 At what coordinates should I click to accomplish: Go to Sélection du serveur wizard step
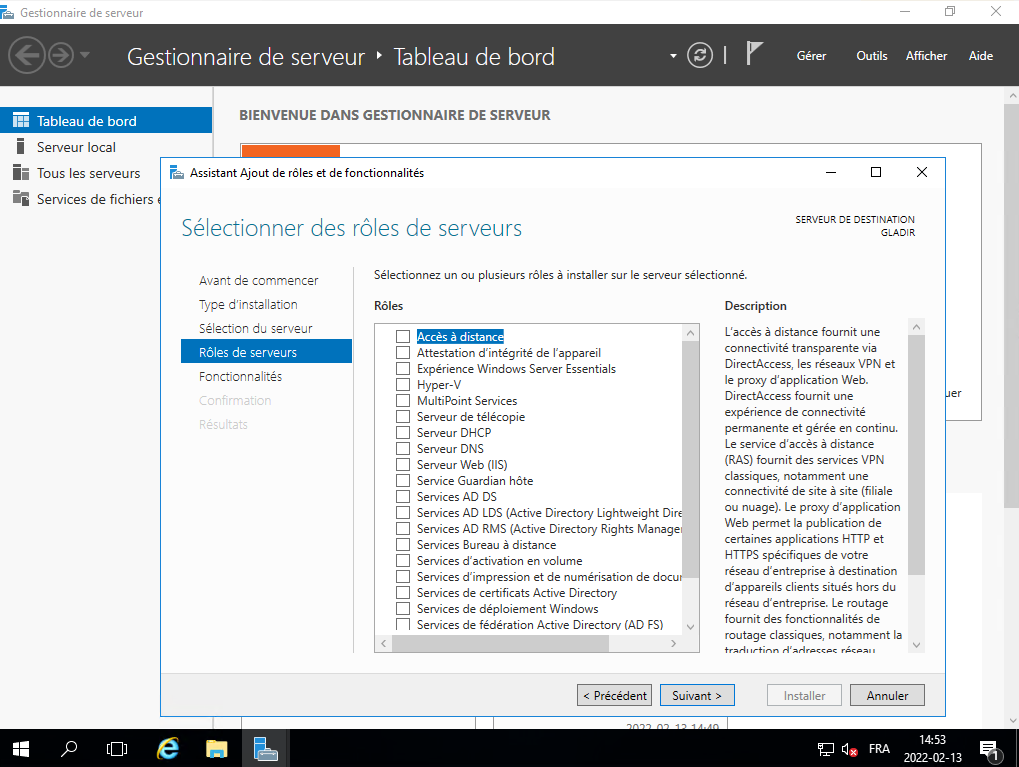click(255, 328)
